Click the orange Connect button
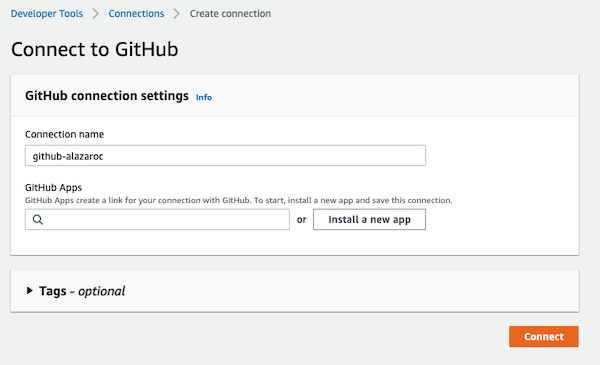 544,337
